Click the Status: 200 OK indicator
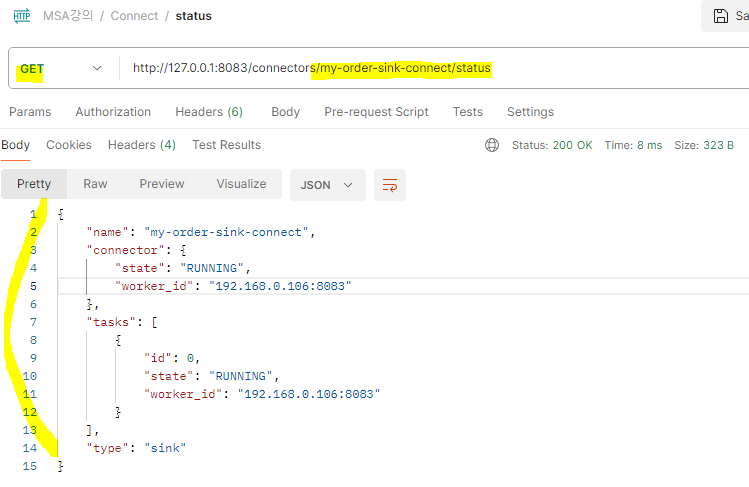 (552, 145)
